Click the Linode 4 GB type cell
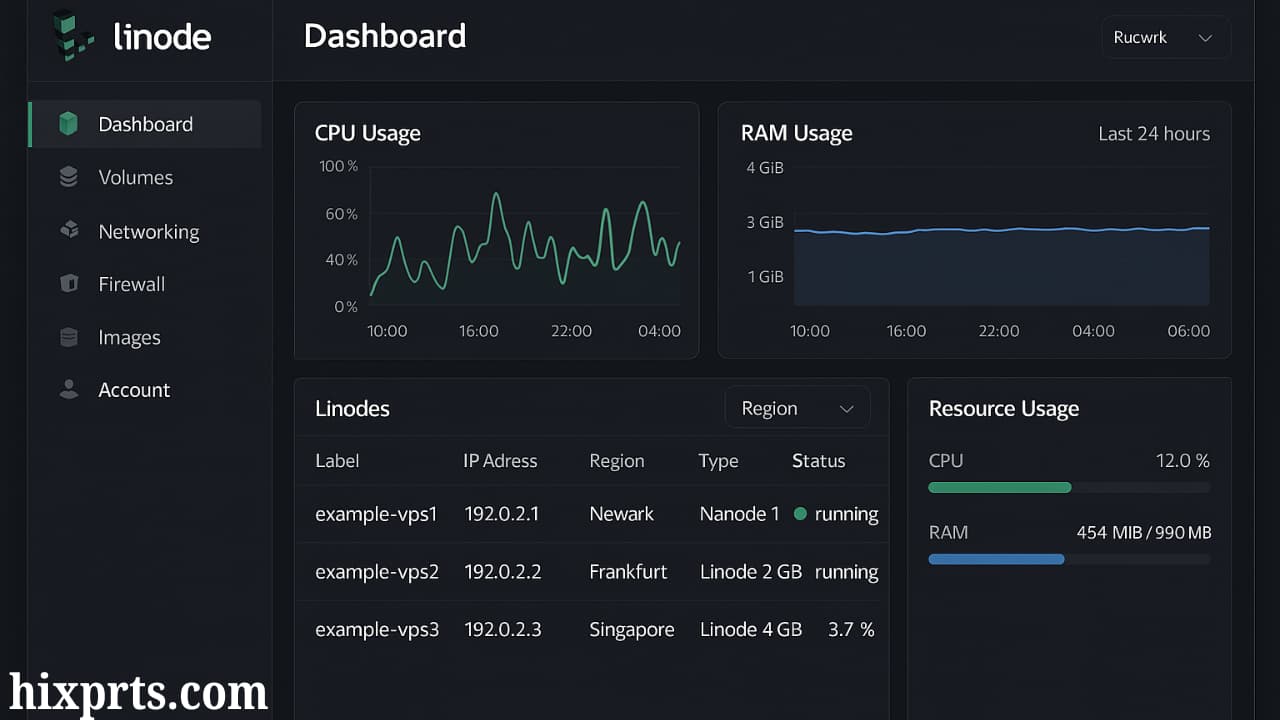 [x=751, y=629]
